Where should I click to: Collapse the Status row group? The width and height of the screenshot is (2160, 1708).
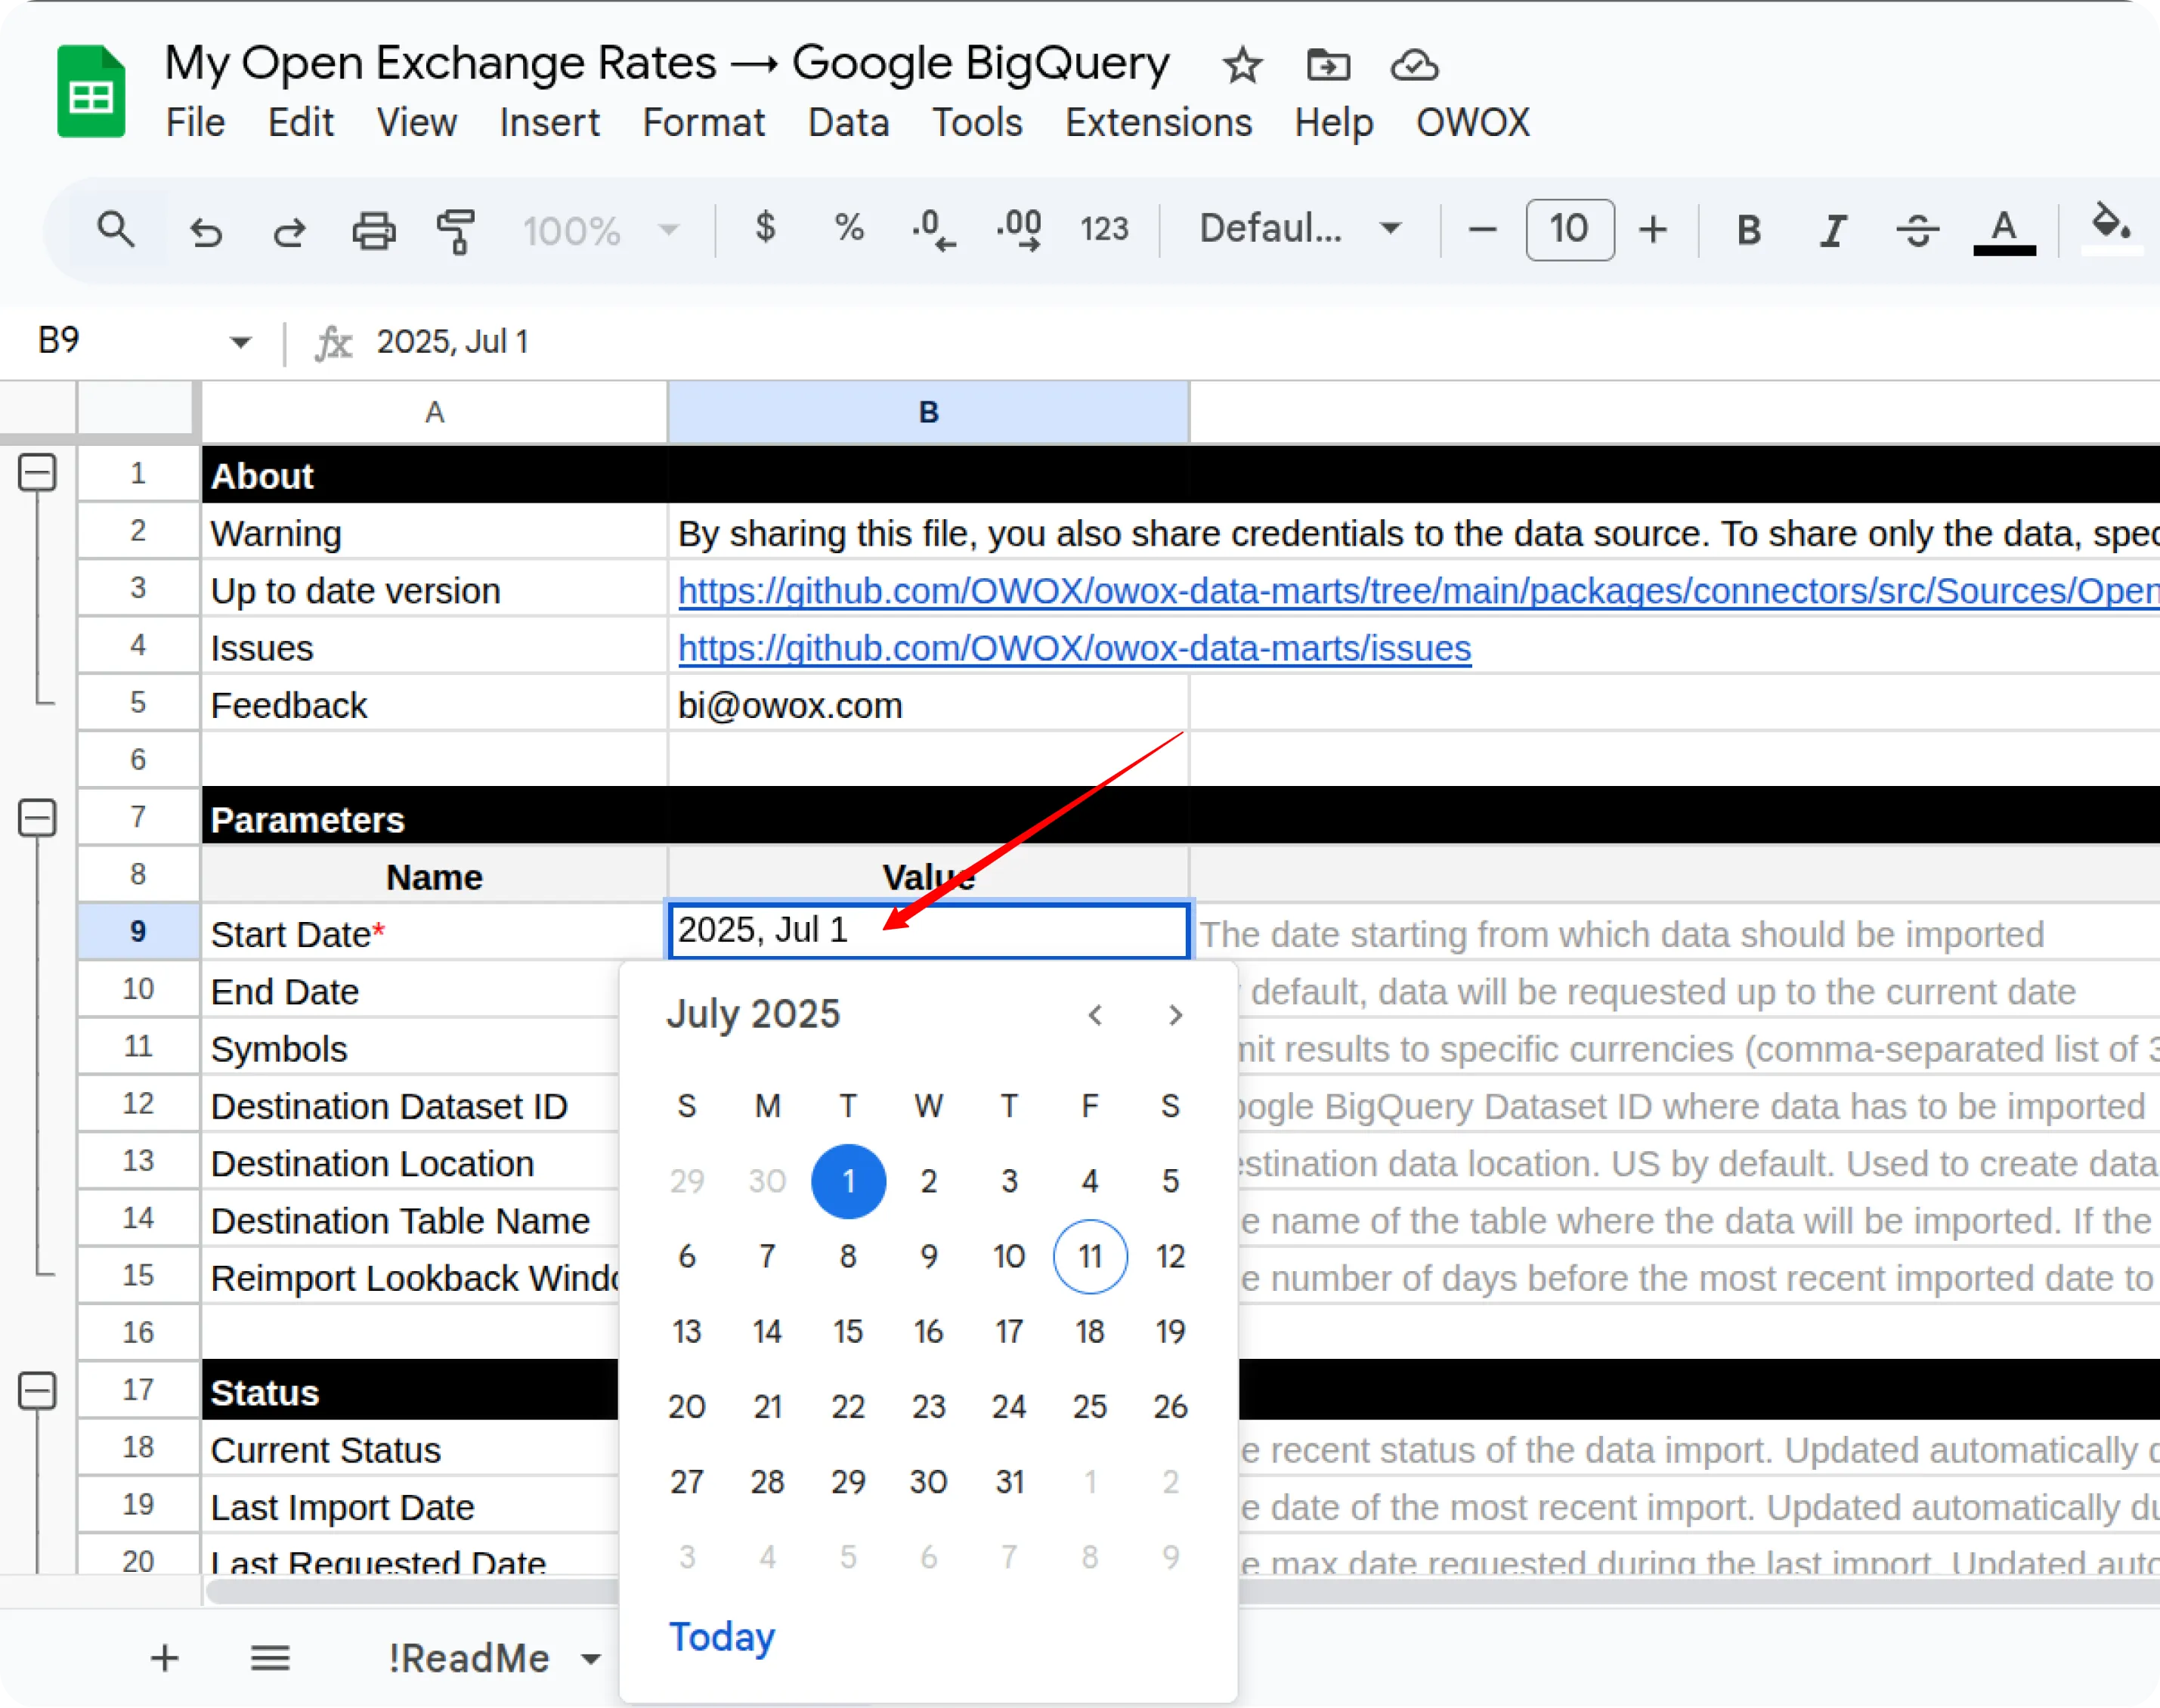coord(38,1391)
